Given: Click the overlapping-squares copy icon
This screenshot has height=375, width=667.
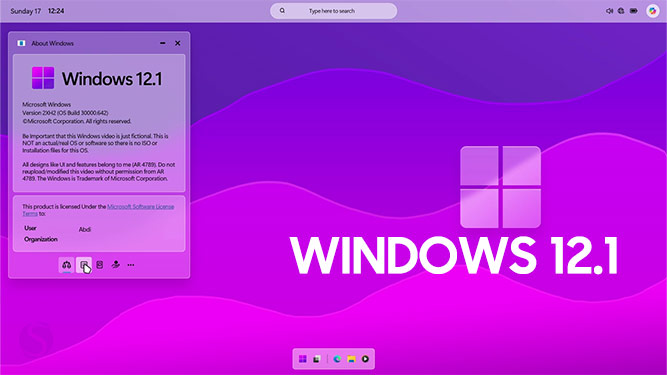Looking at the screenshot, I should [84, 265].
